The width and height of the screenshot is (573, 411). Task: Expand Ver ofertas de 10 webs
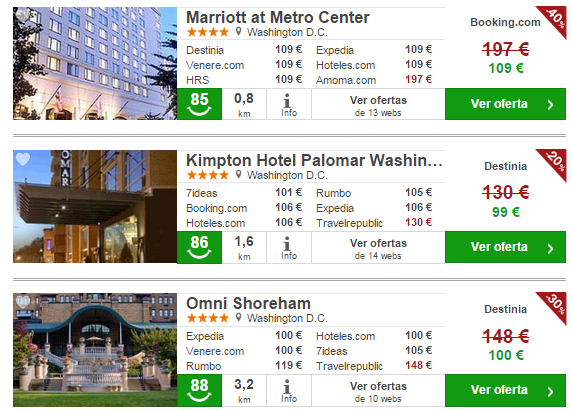pyautogui.click(x=378, y=391)
